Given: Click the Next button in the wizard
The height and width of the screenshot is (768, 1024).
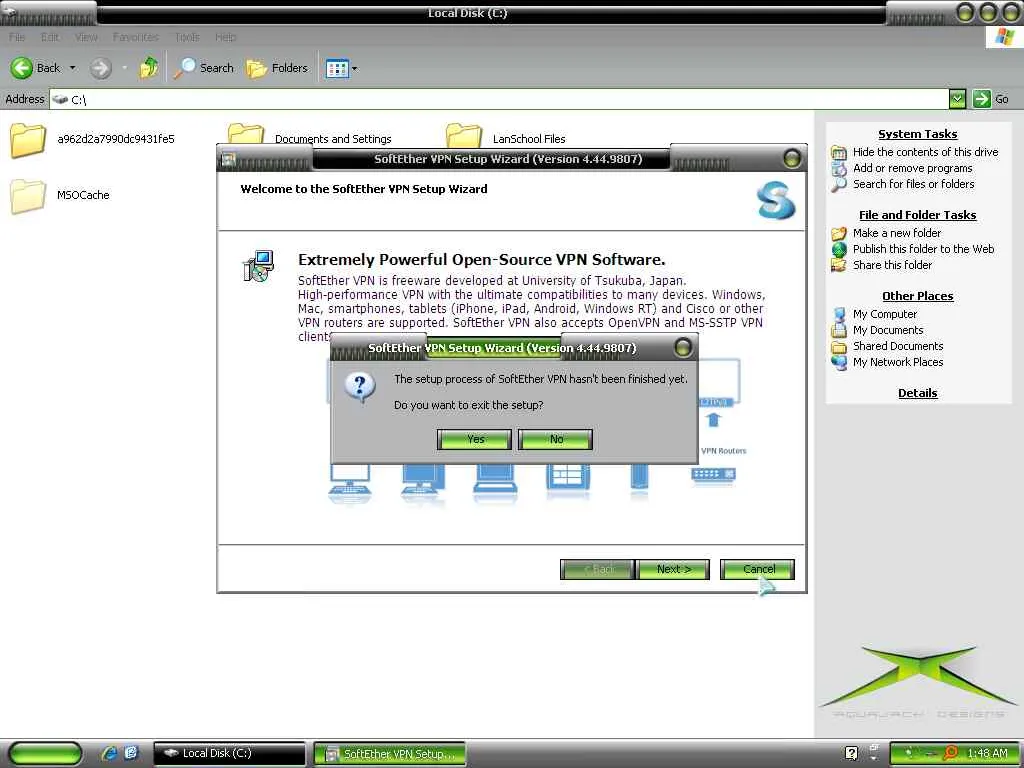Looking at the screenshot, I should point(673,569).
